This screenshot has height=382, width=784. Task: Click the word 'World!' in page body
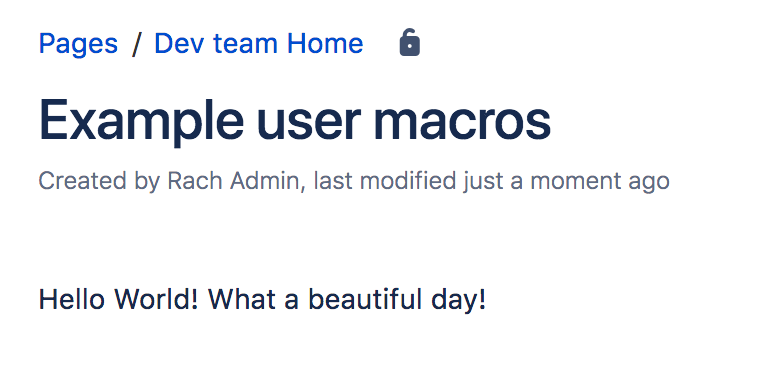point(156,300)
